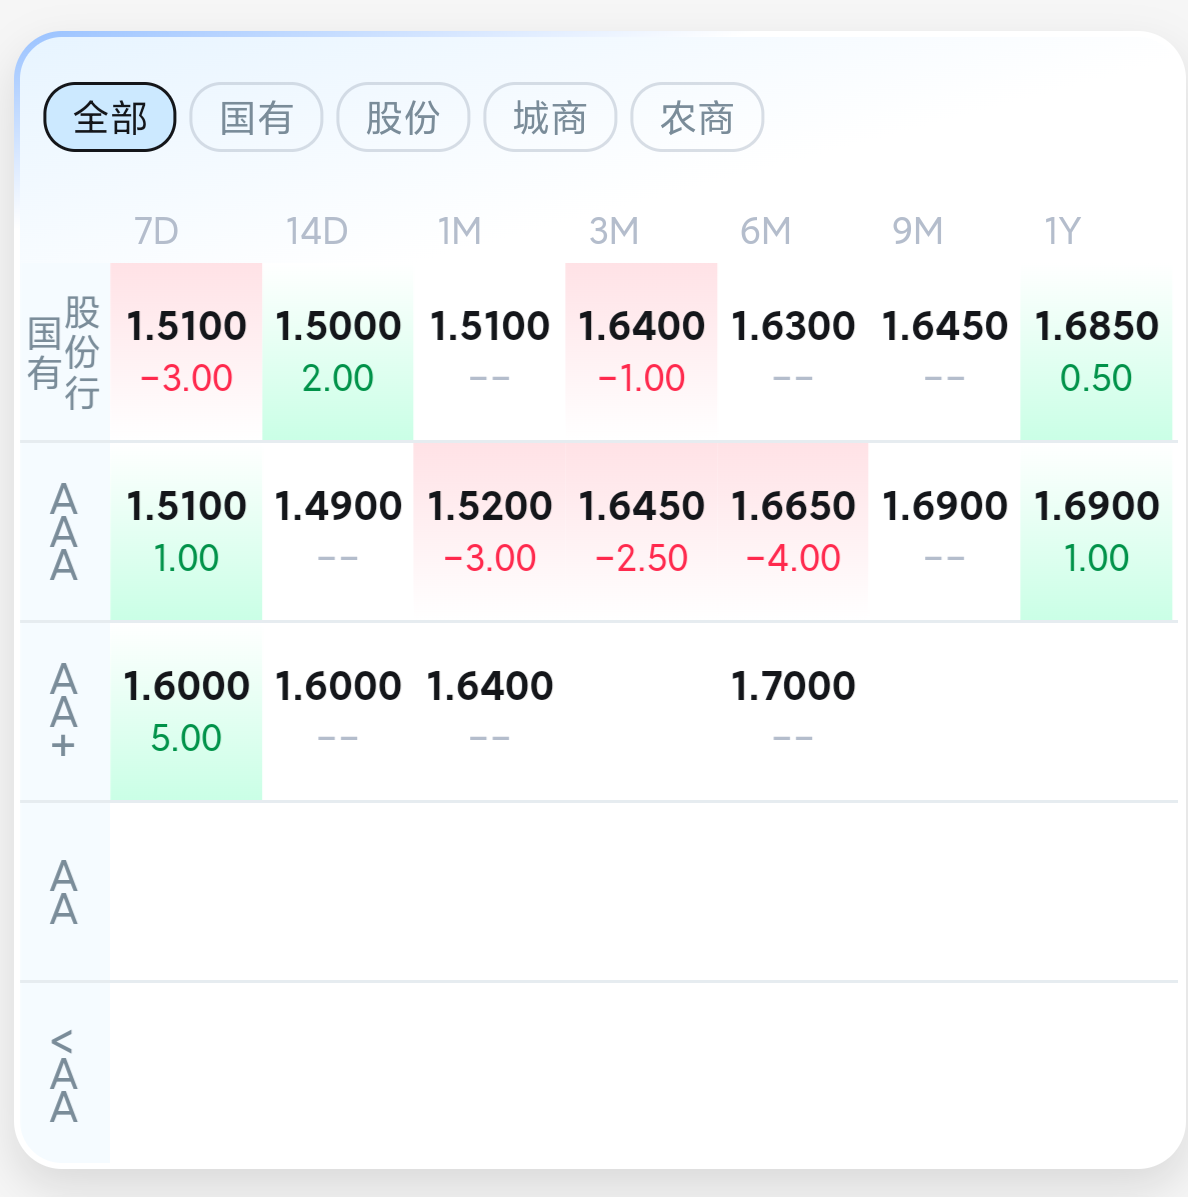Click the AAA 6M cell 1.6650
The height and width of the screenshot is (1197, 1188).
point(793,531)
